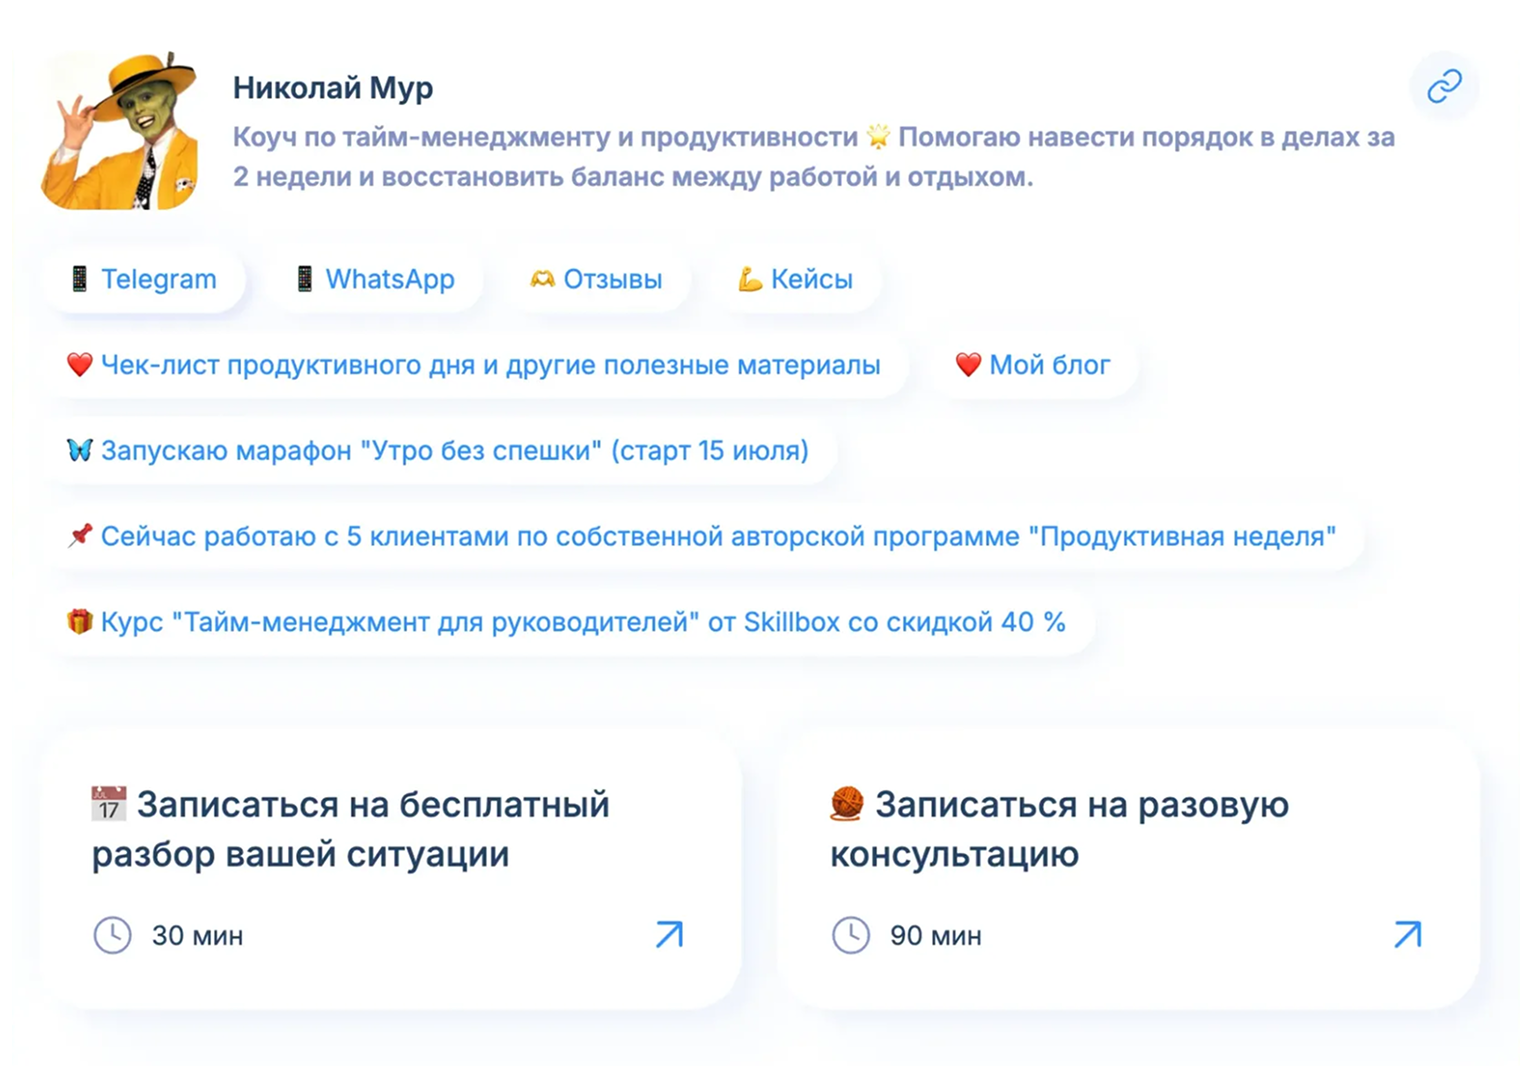Screen dimensions: 1520x1066
Task: Open the Мой блог link
Action: (x=1034, y=365)
